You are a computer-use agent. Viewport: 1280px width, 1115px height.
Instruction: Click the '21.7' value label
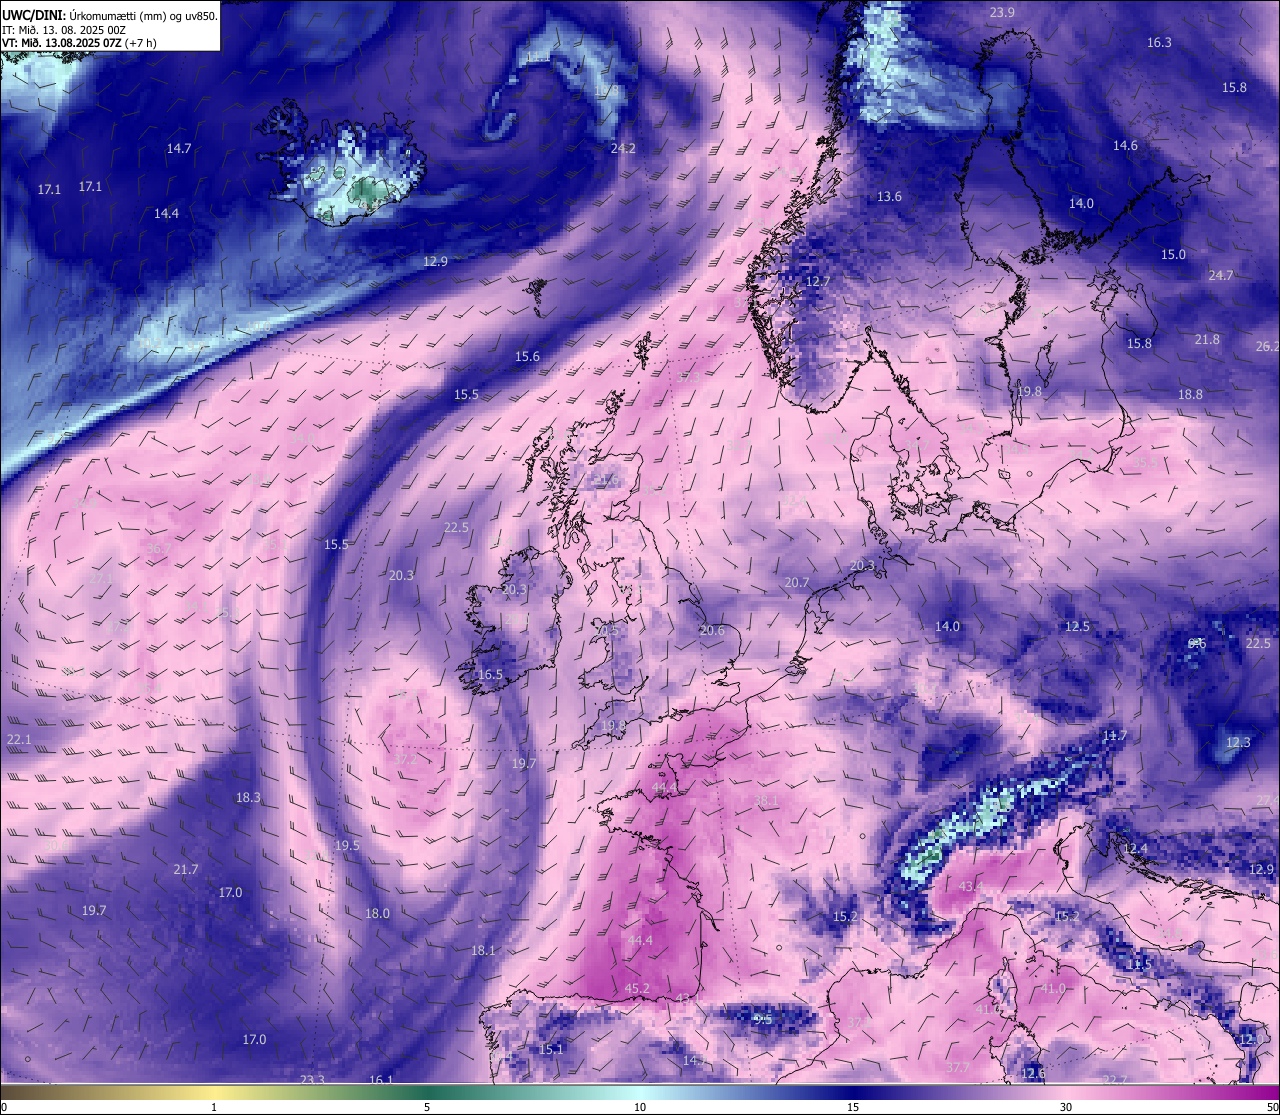185,869
